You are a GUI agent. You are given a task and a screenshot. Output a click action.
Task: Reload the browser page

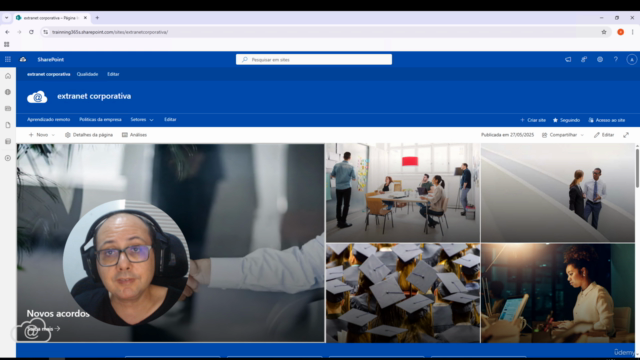coord(31,32)
